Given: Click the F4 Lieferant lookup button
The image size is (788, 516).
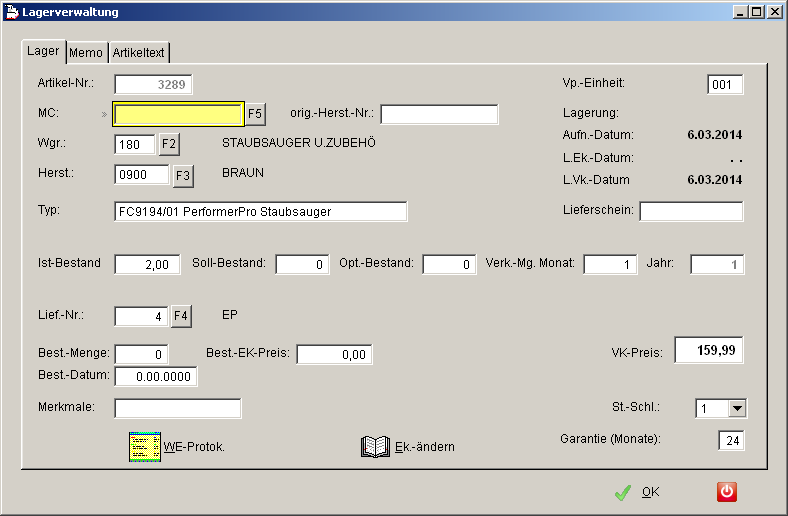Looking at the screenshot, I should click(x=181, y=316).
